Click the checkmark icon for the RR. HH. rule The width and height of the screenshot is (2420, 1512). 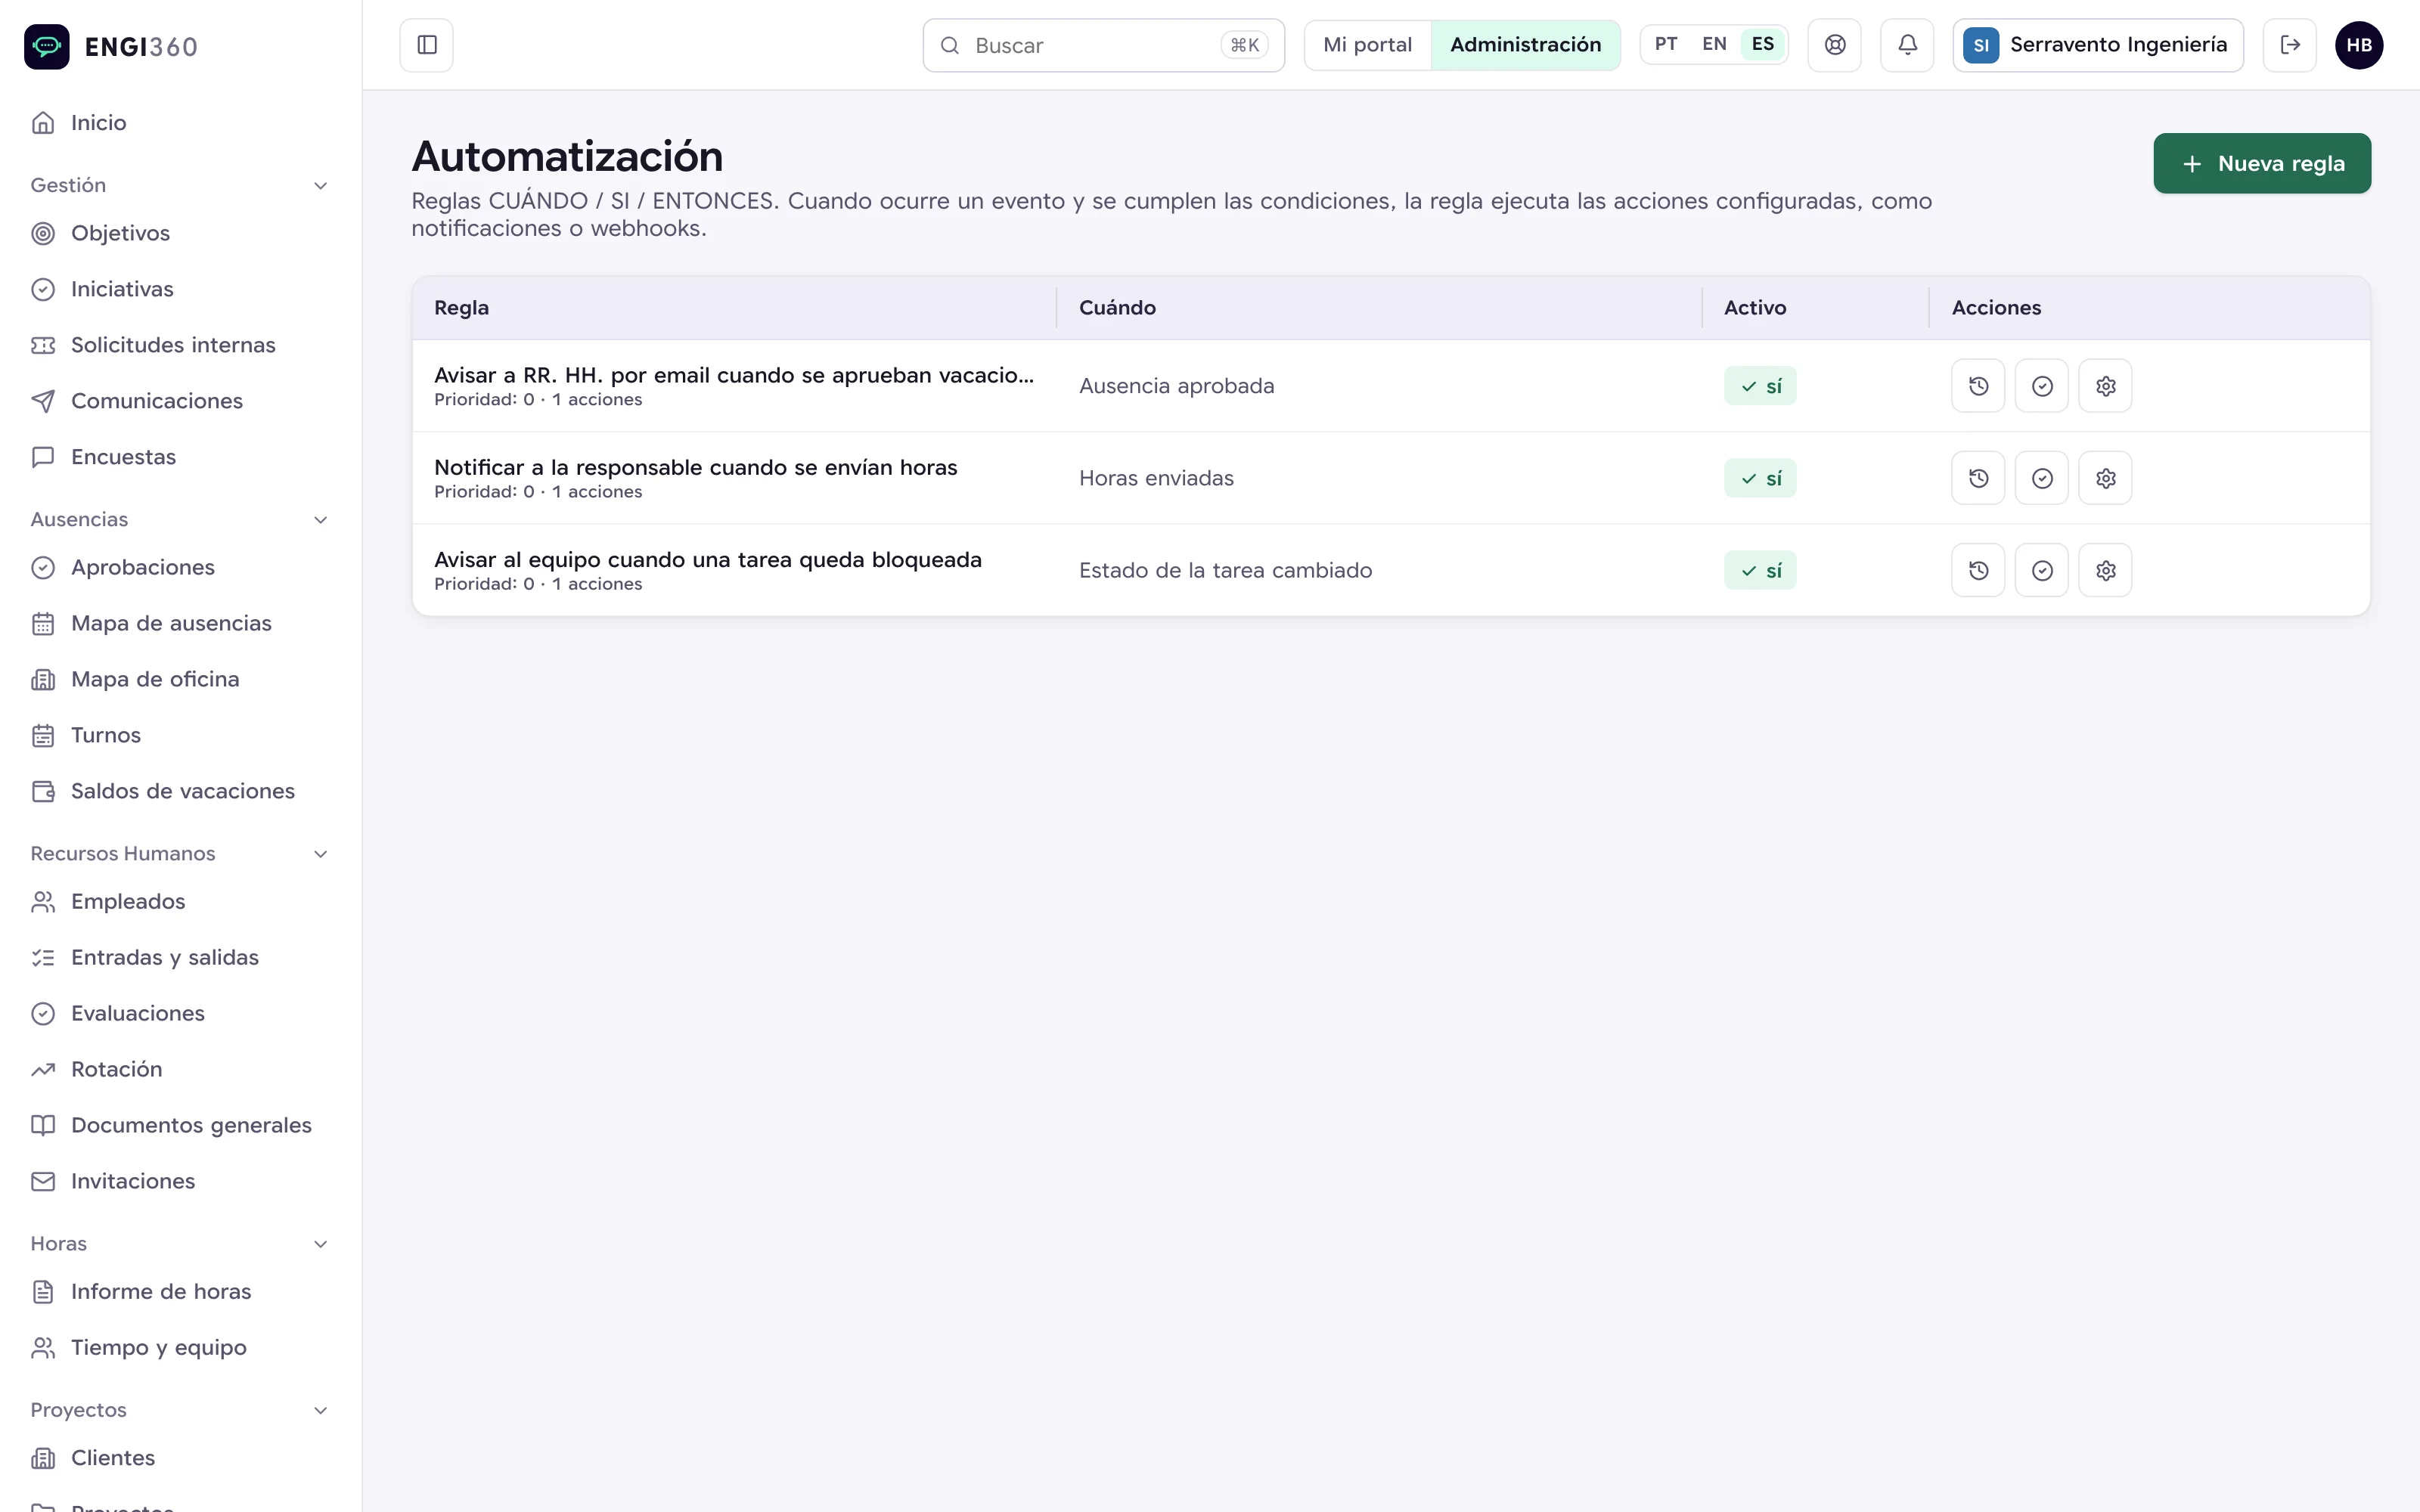click(x=2042, y=386)
